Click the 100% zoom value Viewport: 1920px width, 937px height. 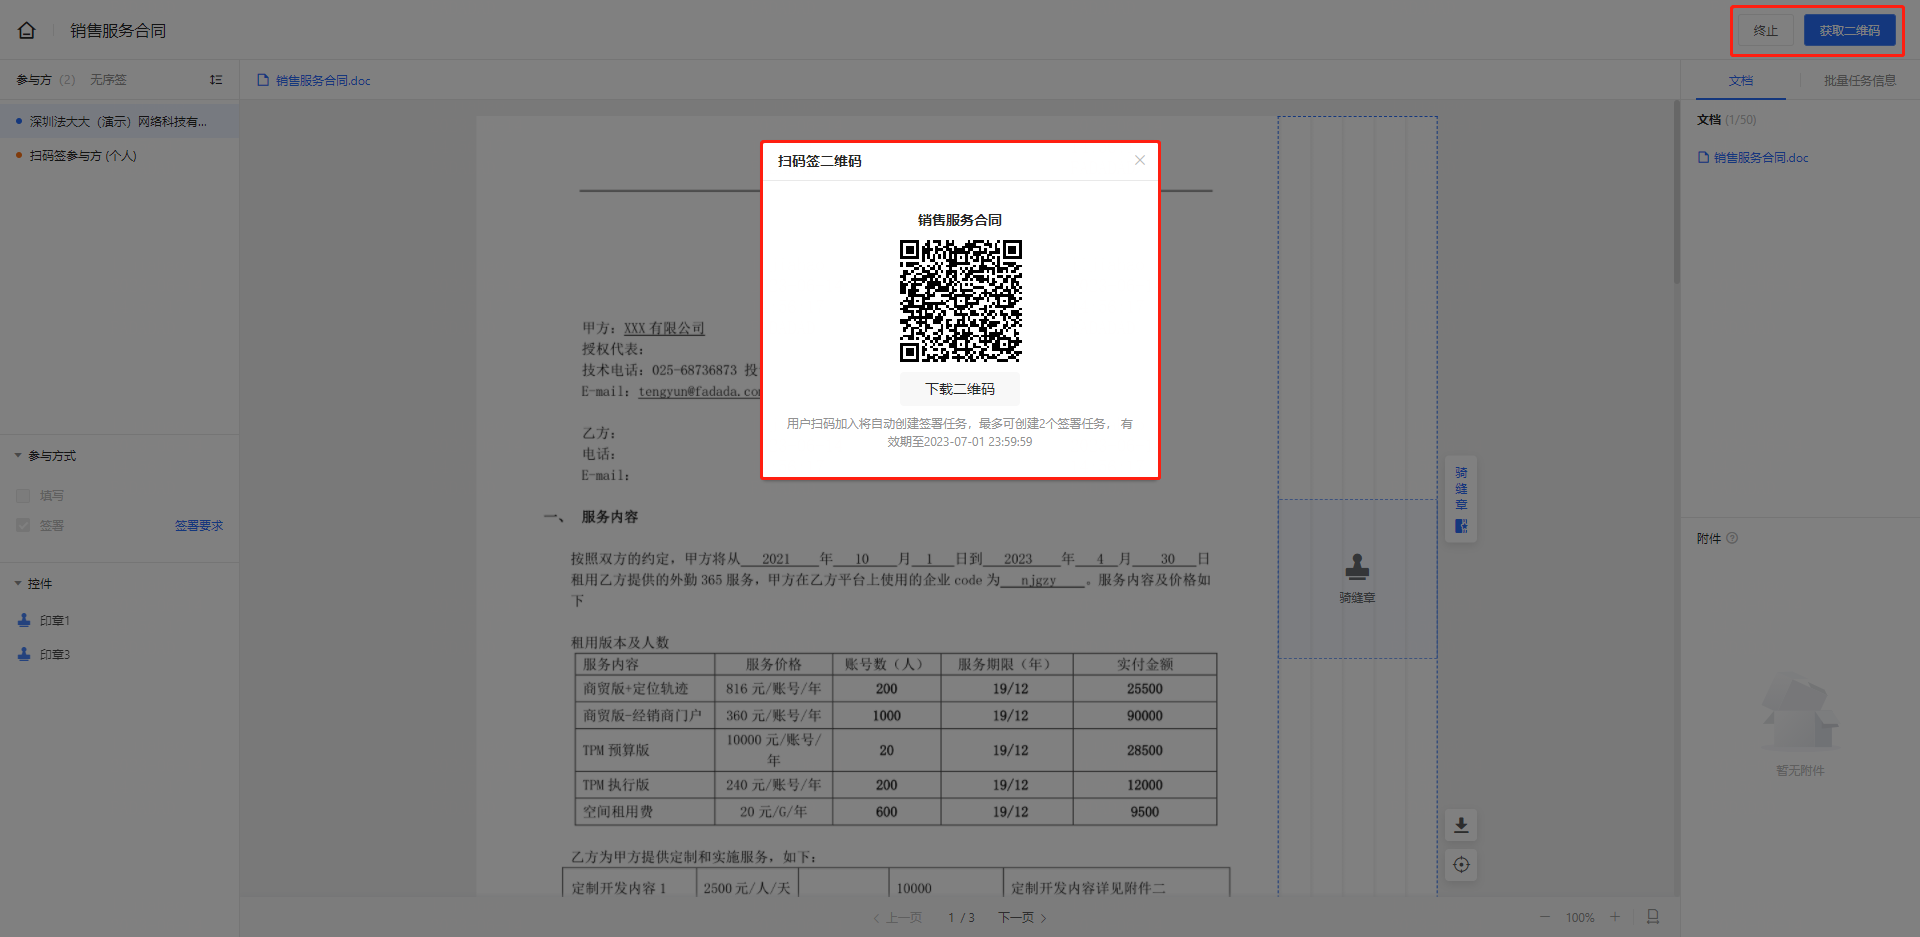click(1580, 918)
